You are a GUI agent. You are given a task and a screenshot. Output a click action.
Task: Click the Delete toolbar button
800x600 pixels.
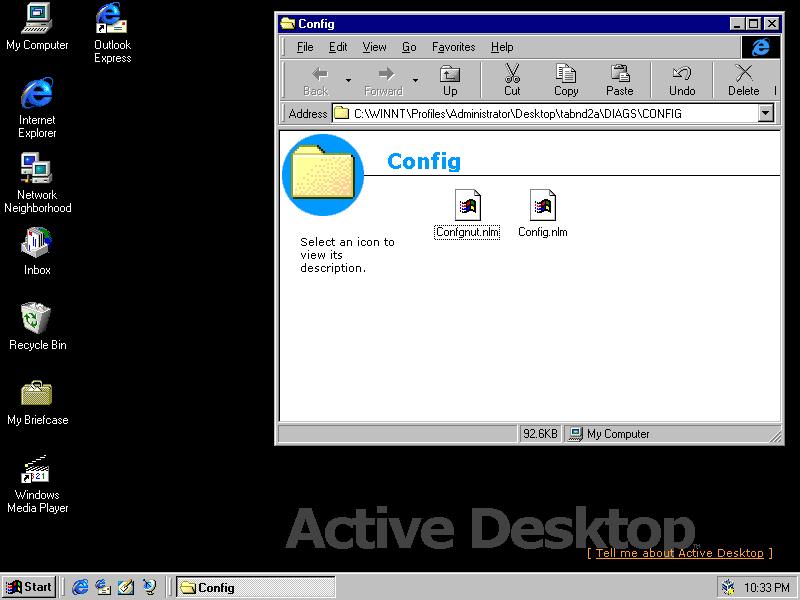coord(743,81)
